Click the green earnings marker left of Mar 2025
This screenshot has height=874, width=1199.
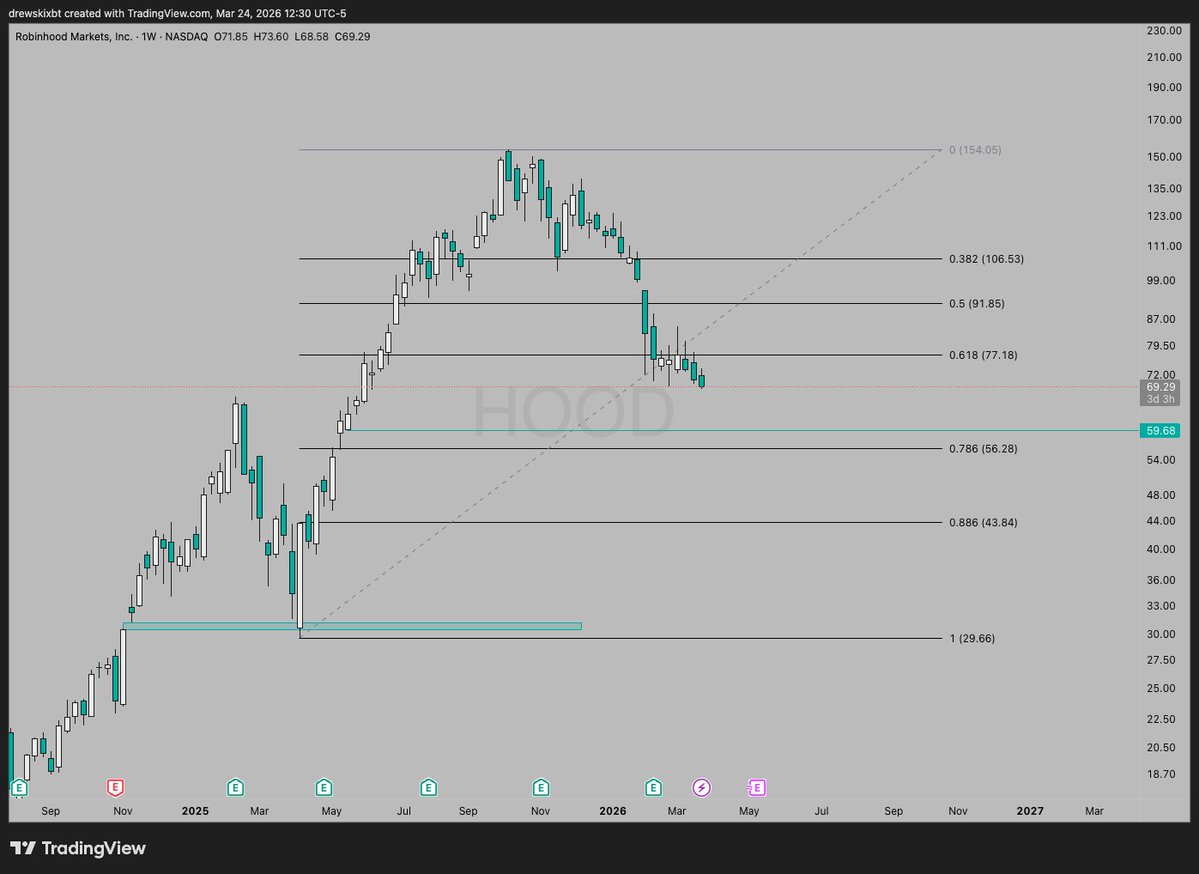[236, 787]
